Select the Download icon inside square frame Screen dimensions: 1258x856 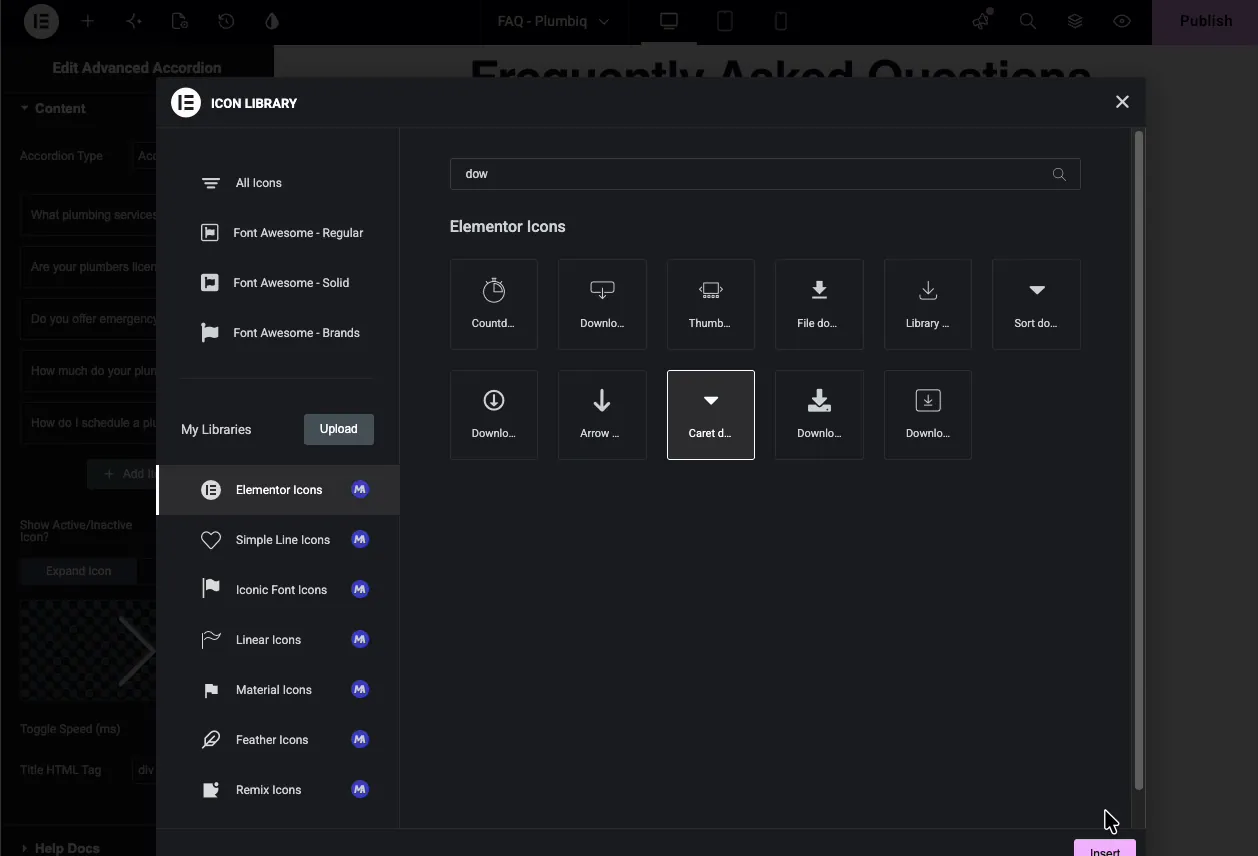[x=928, y=415]
